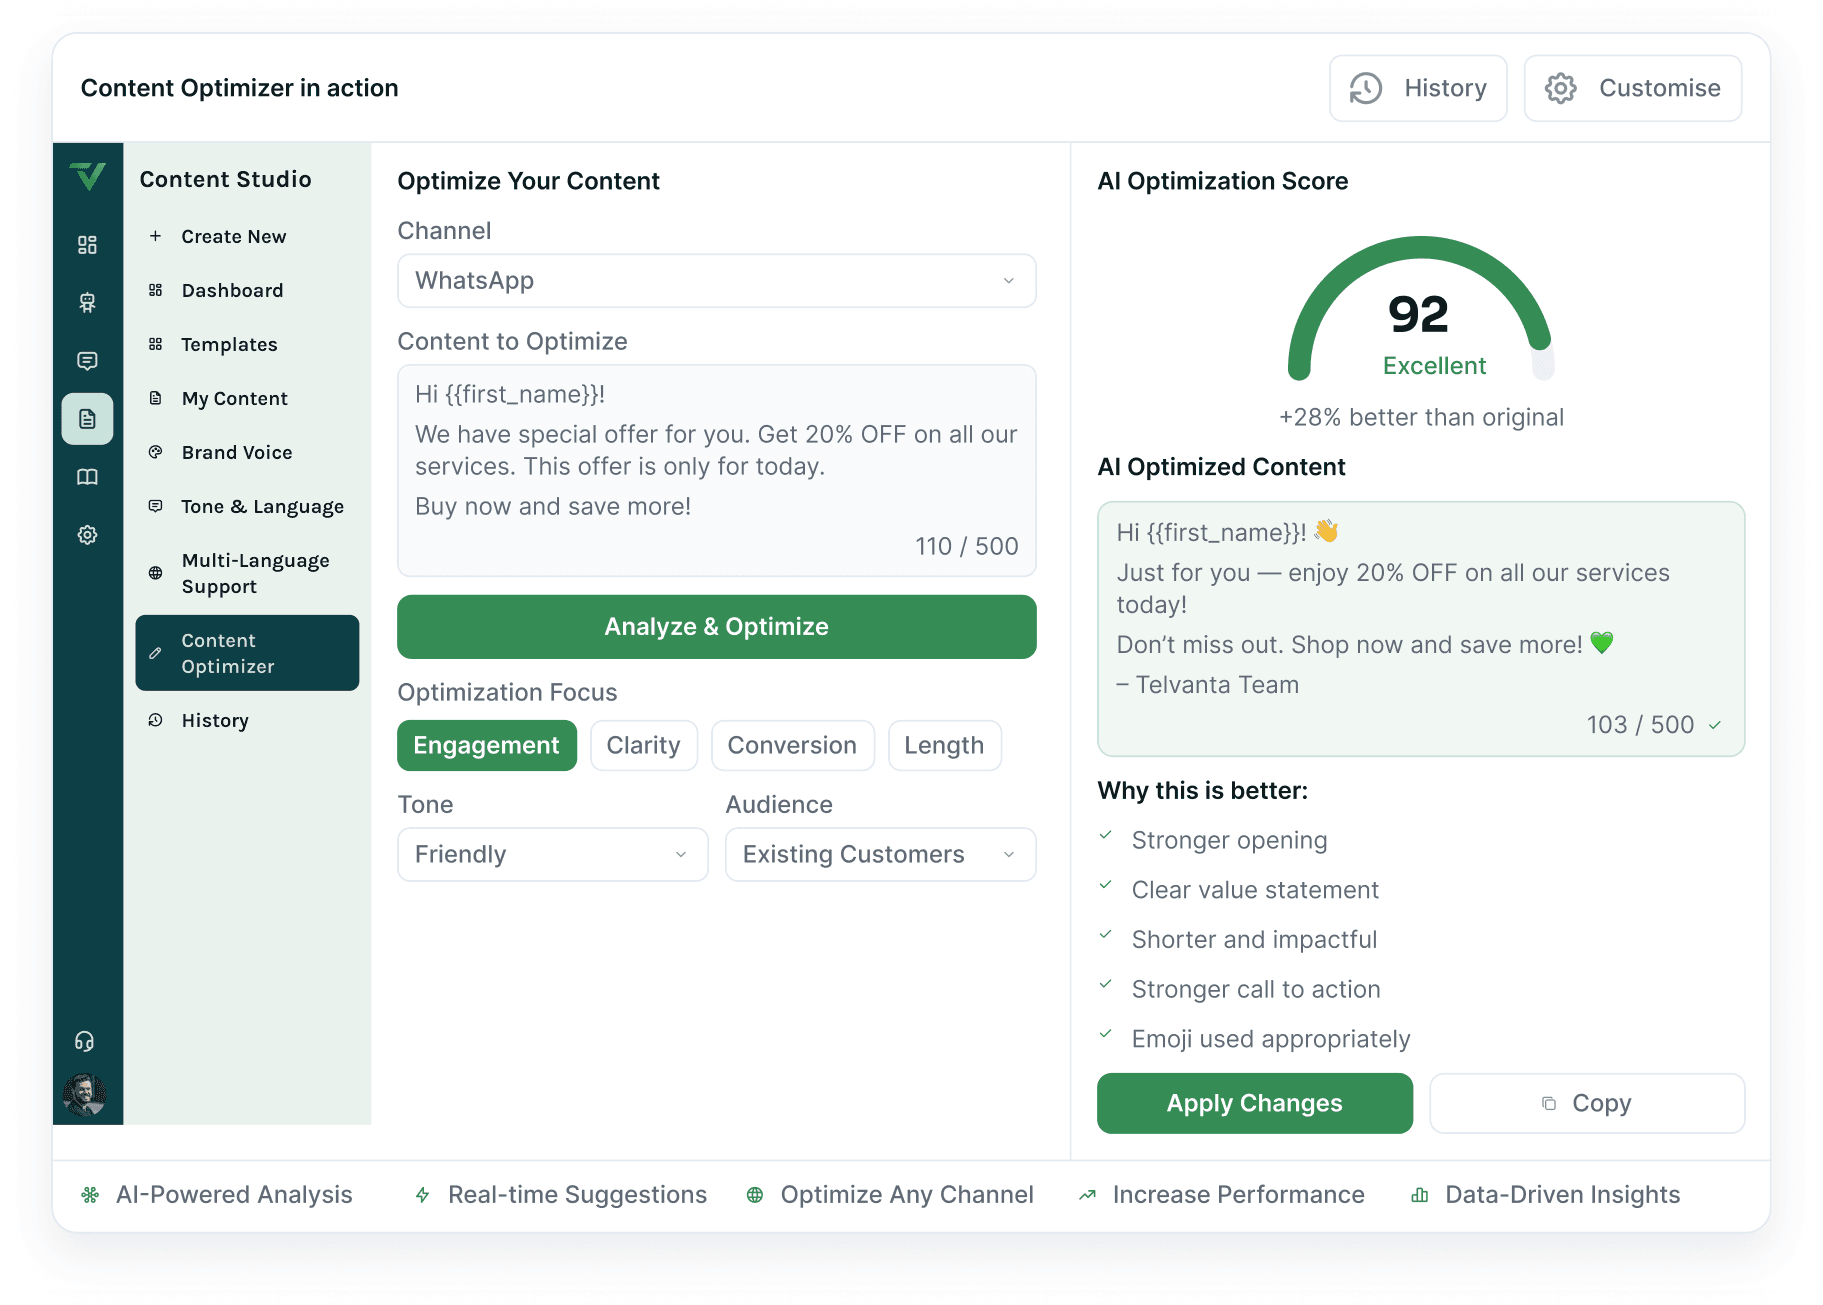Click the clock icon in the top History button
Screen dimensions: 1823x1305
click(x=1366, y=88)
